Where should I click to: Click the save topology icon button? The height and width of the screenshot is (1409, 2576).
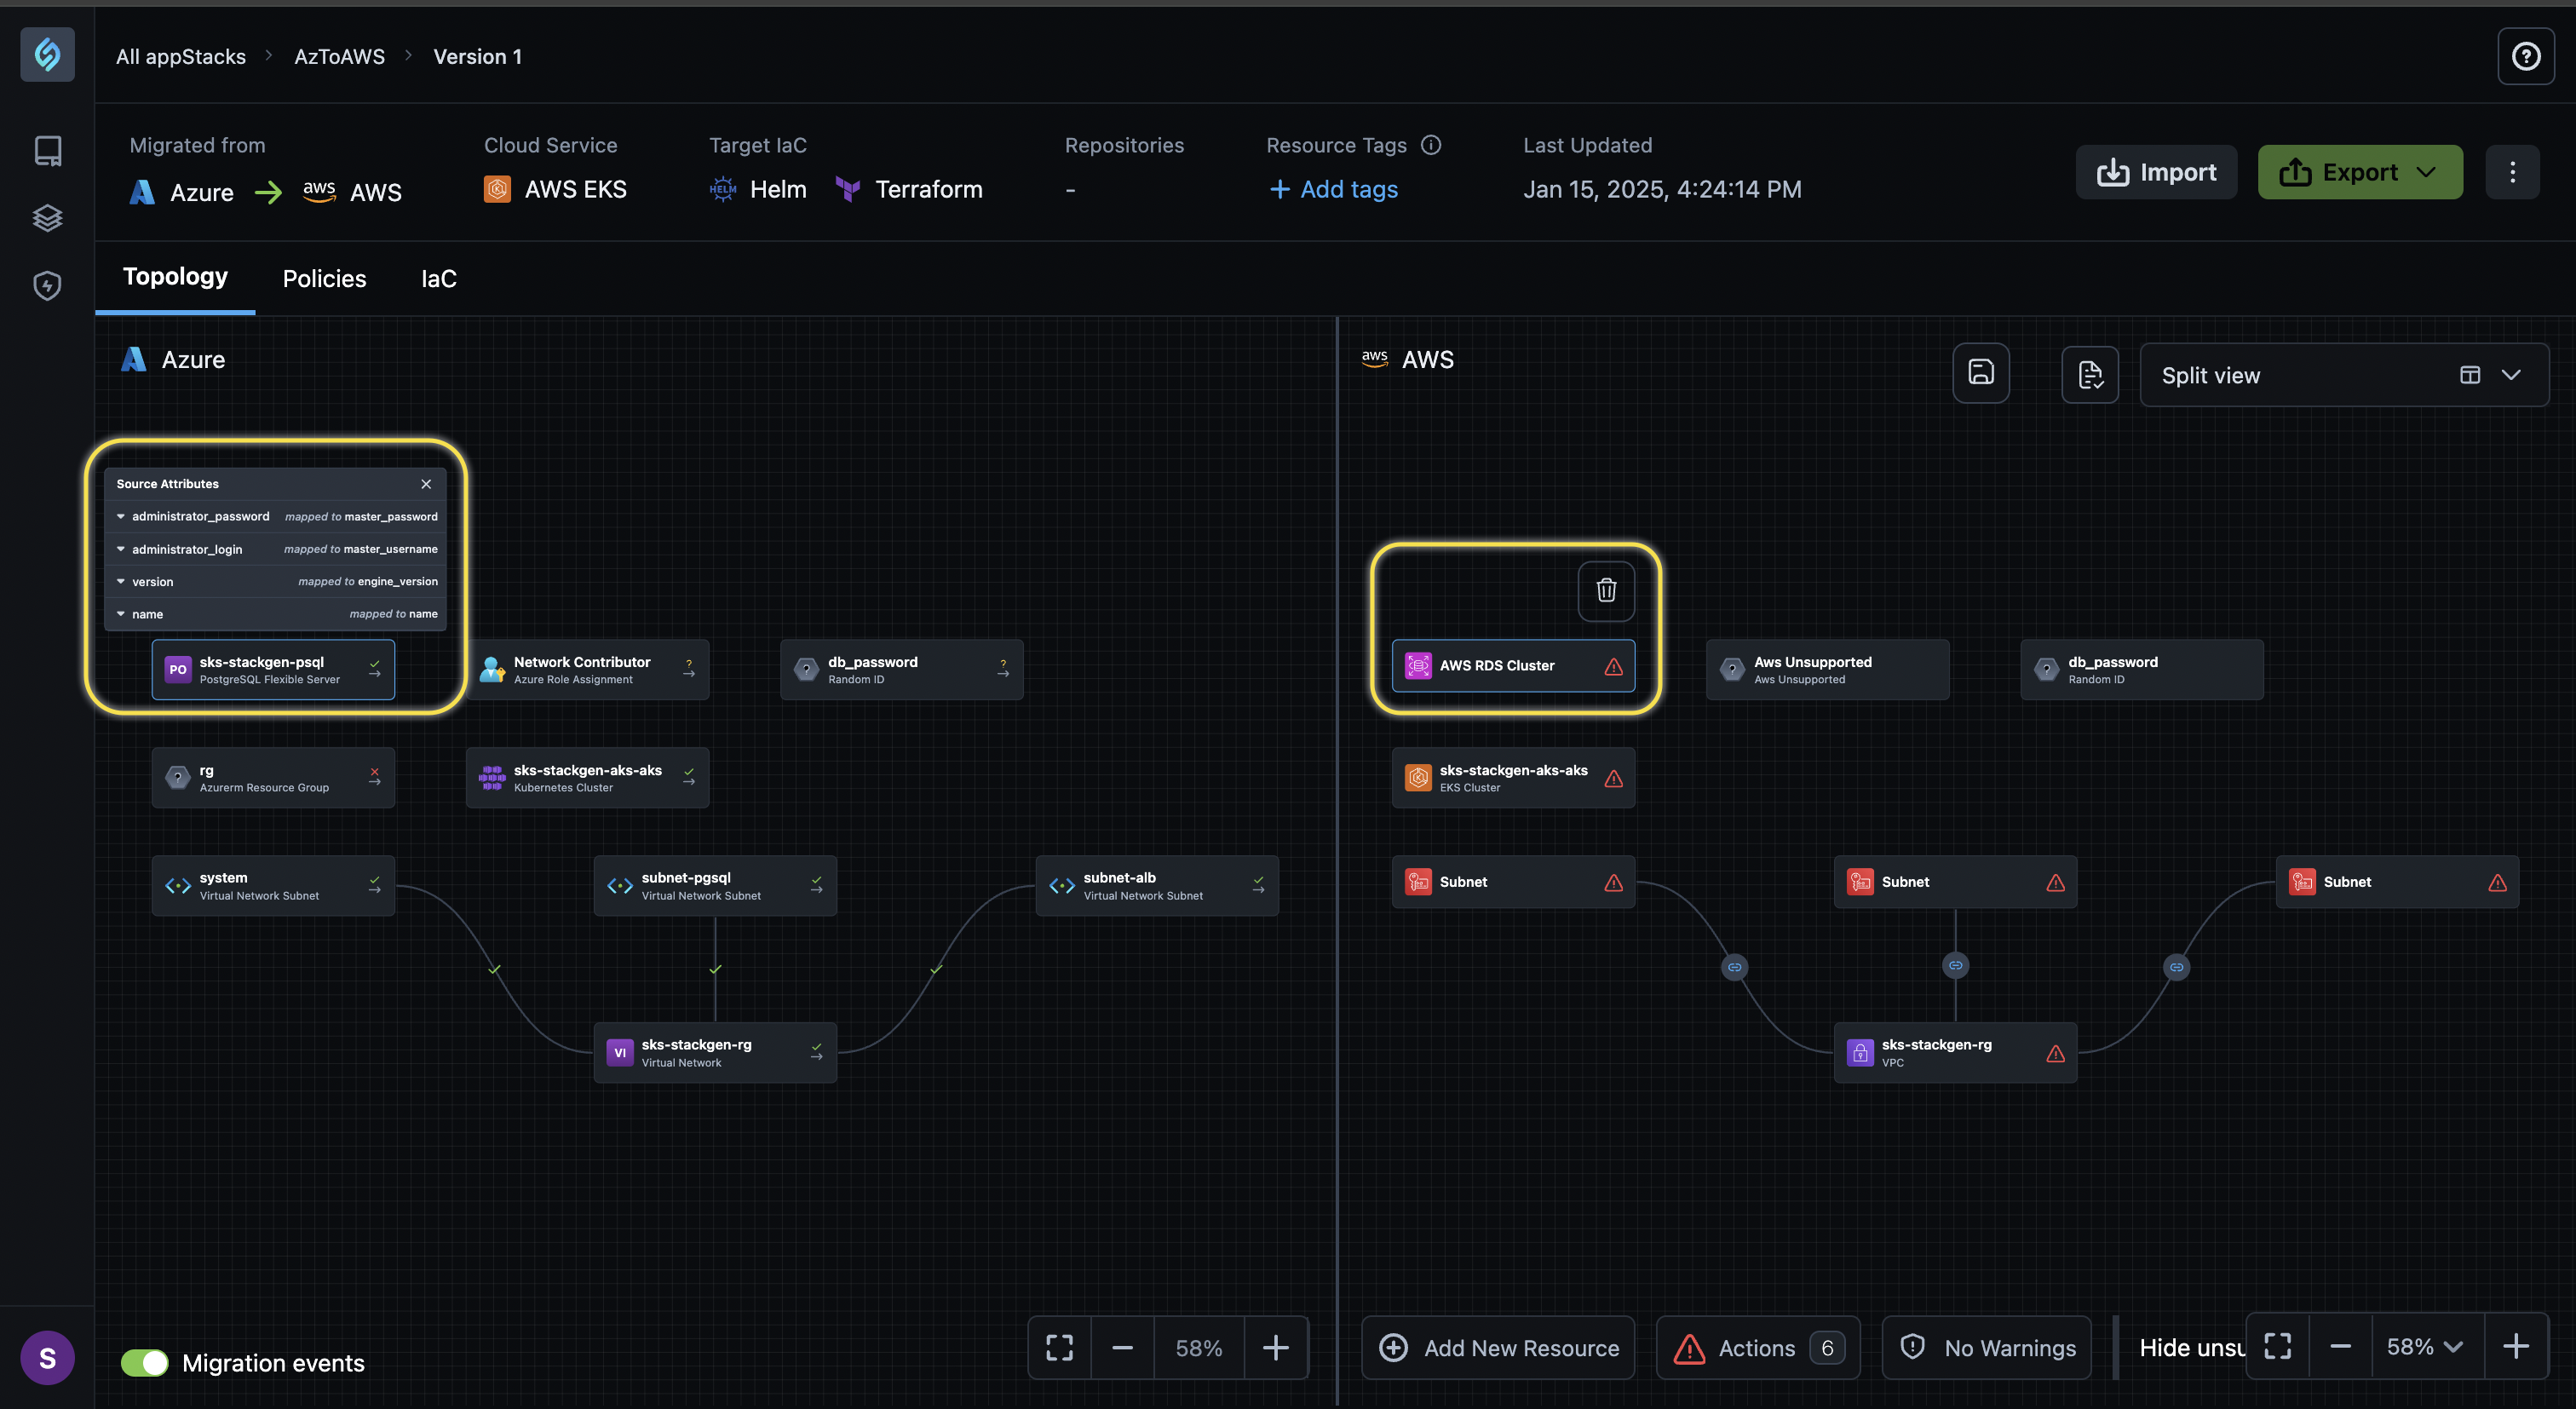coord(1981,374)
